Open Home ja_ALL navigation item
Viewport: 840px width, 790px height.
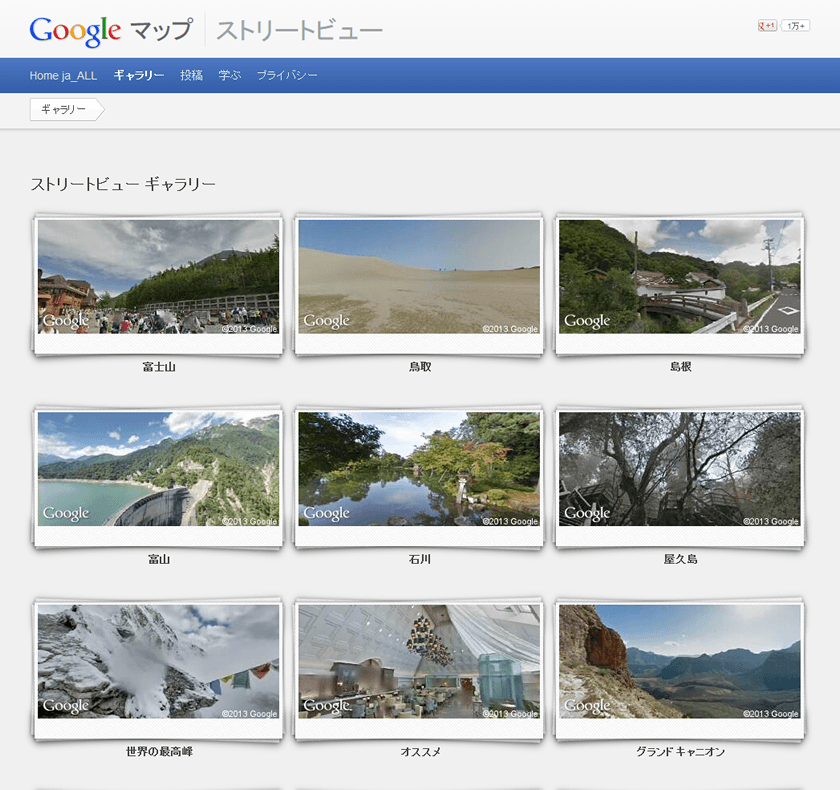[x=63, y=75]
